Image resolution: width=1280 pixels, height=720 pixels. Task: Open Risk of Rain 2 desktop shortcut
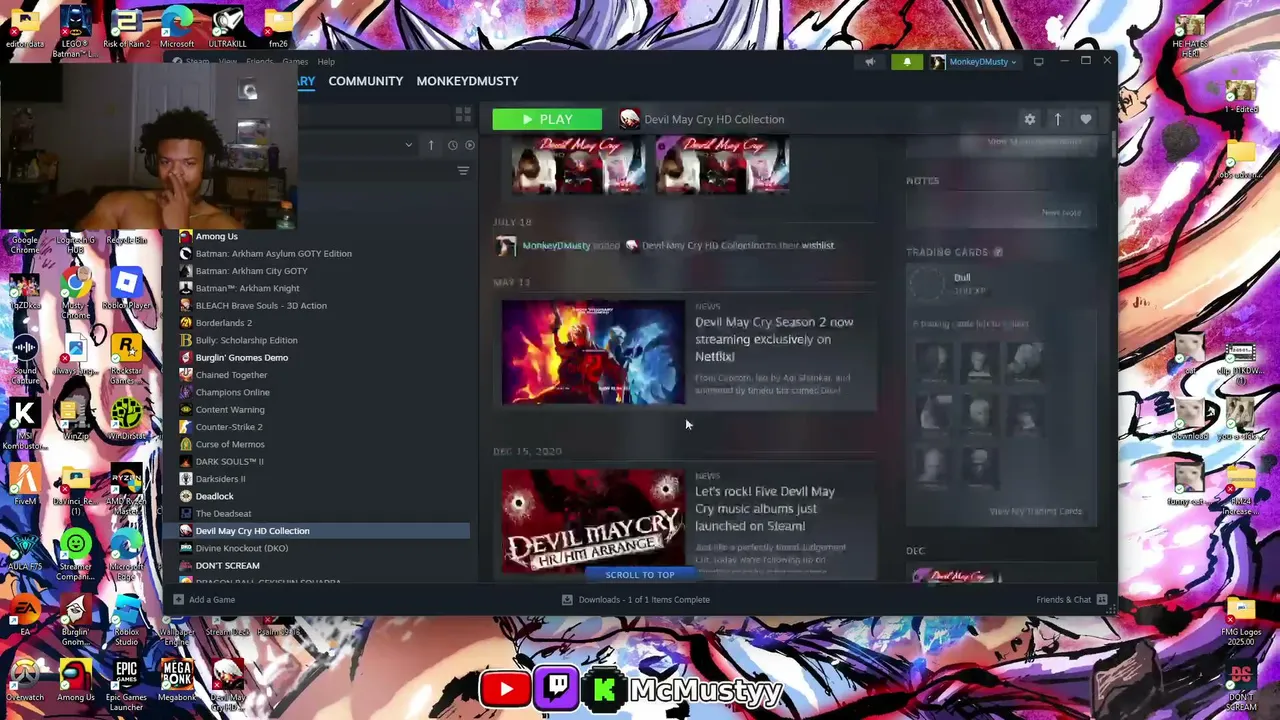pos(126,26)
